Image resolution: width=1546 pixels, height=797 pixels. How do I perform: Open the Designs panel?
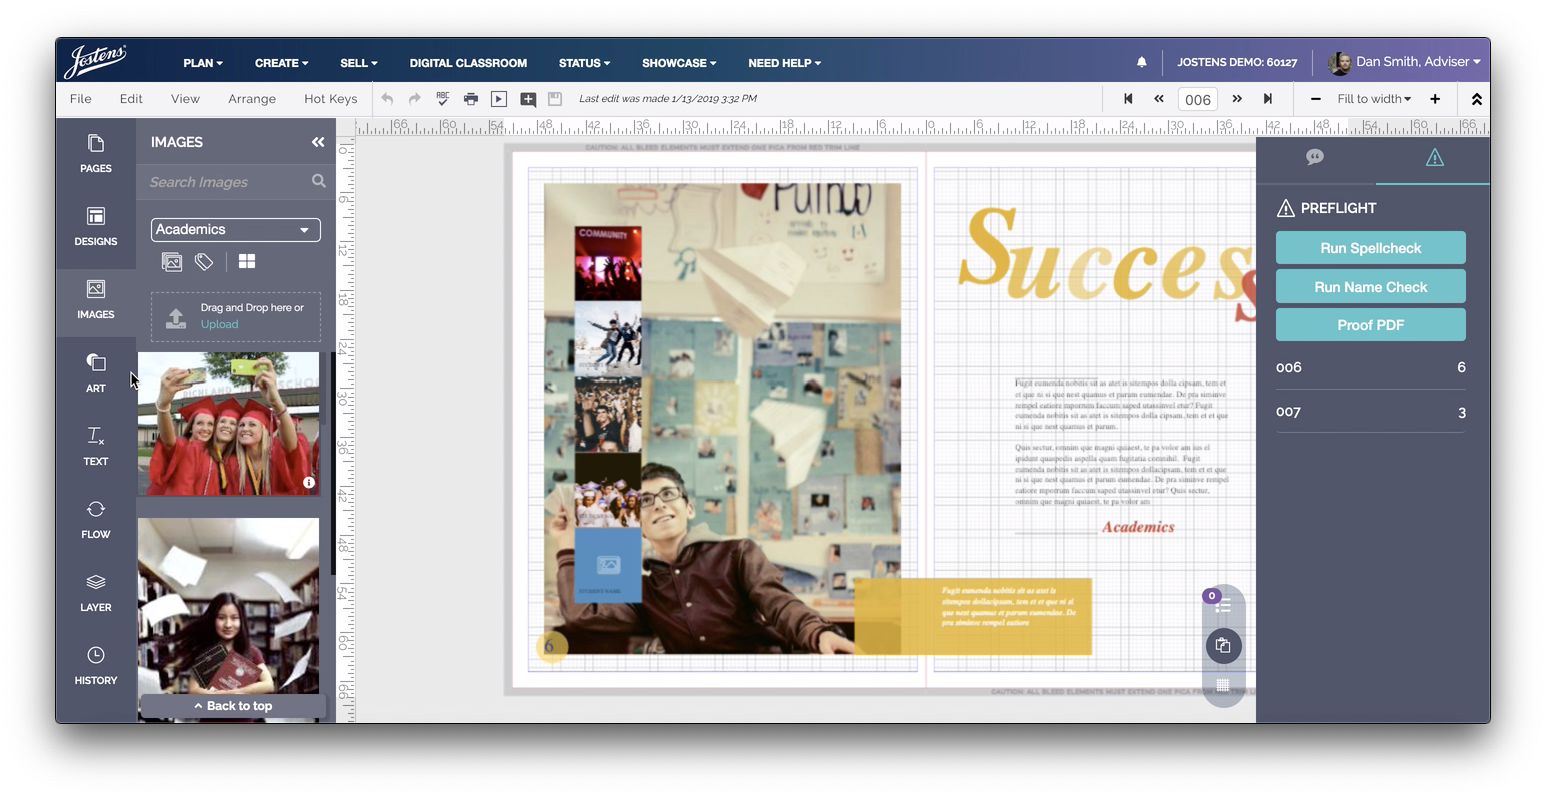(96, 227)
